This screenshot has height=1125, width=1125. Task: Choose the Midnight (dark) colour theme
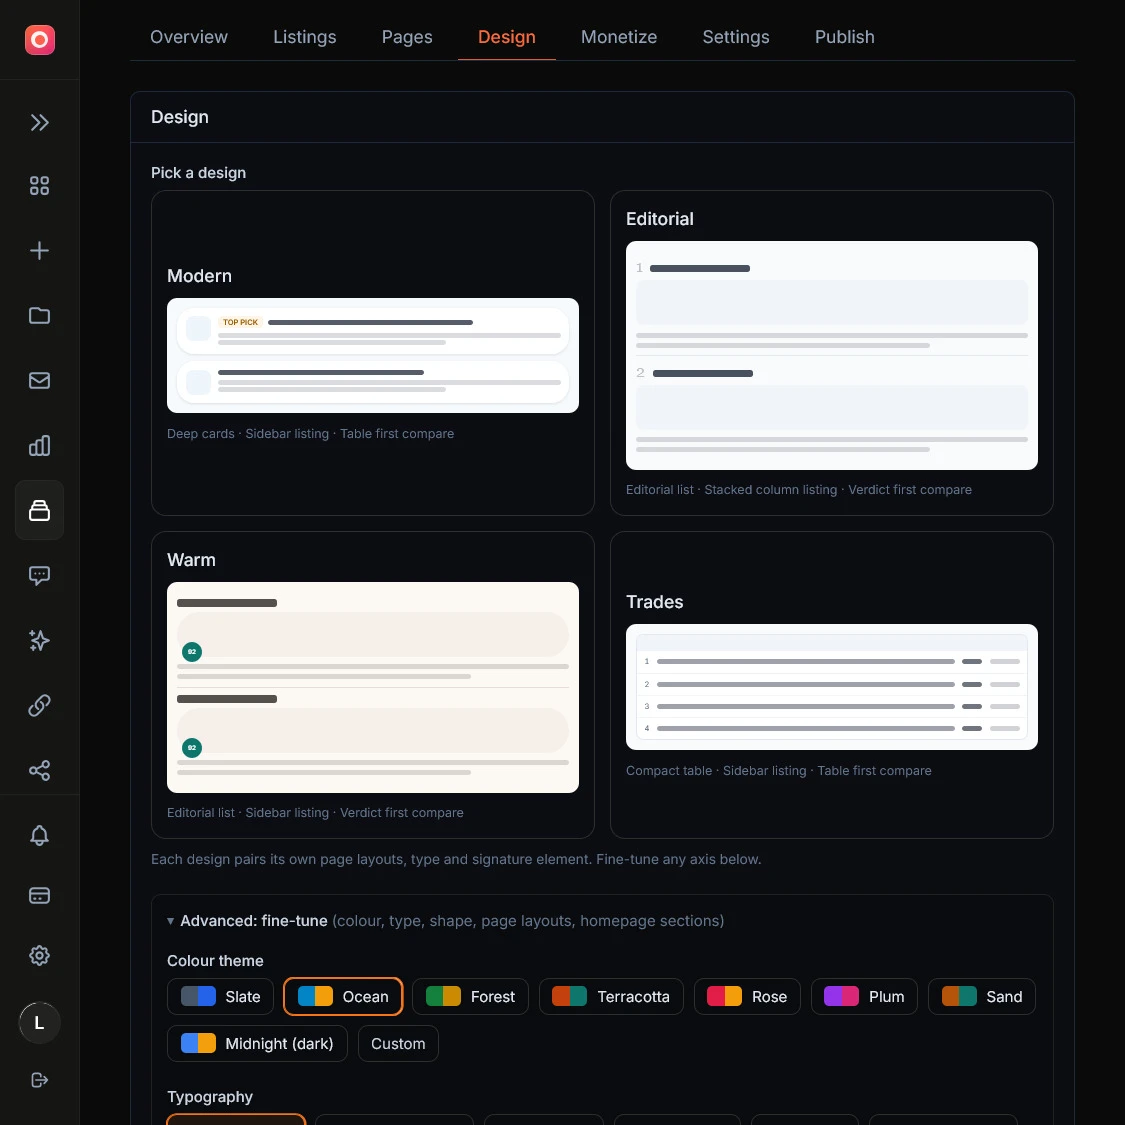257,1043
